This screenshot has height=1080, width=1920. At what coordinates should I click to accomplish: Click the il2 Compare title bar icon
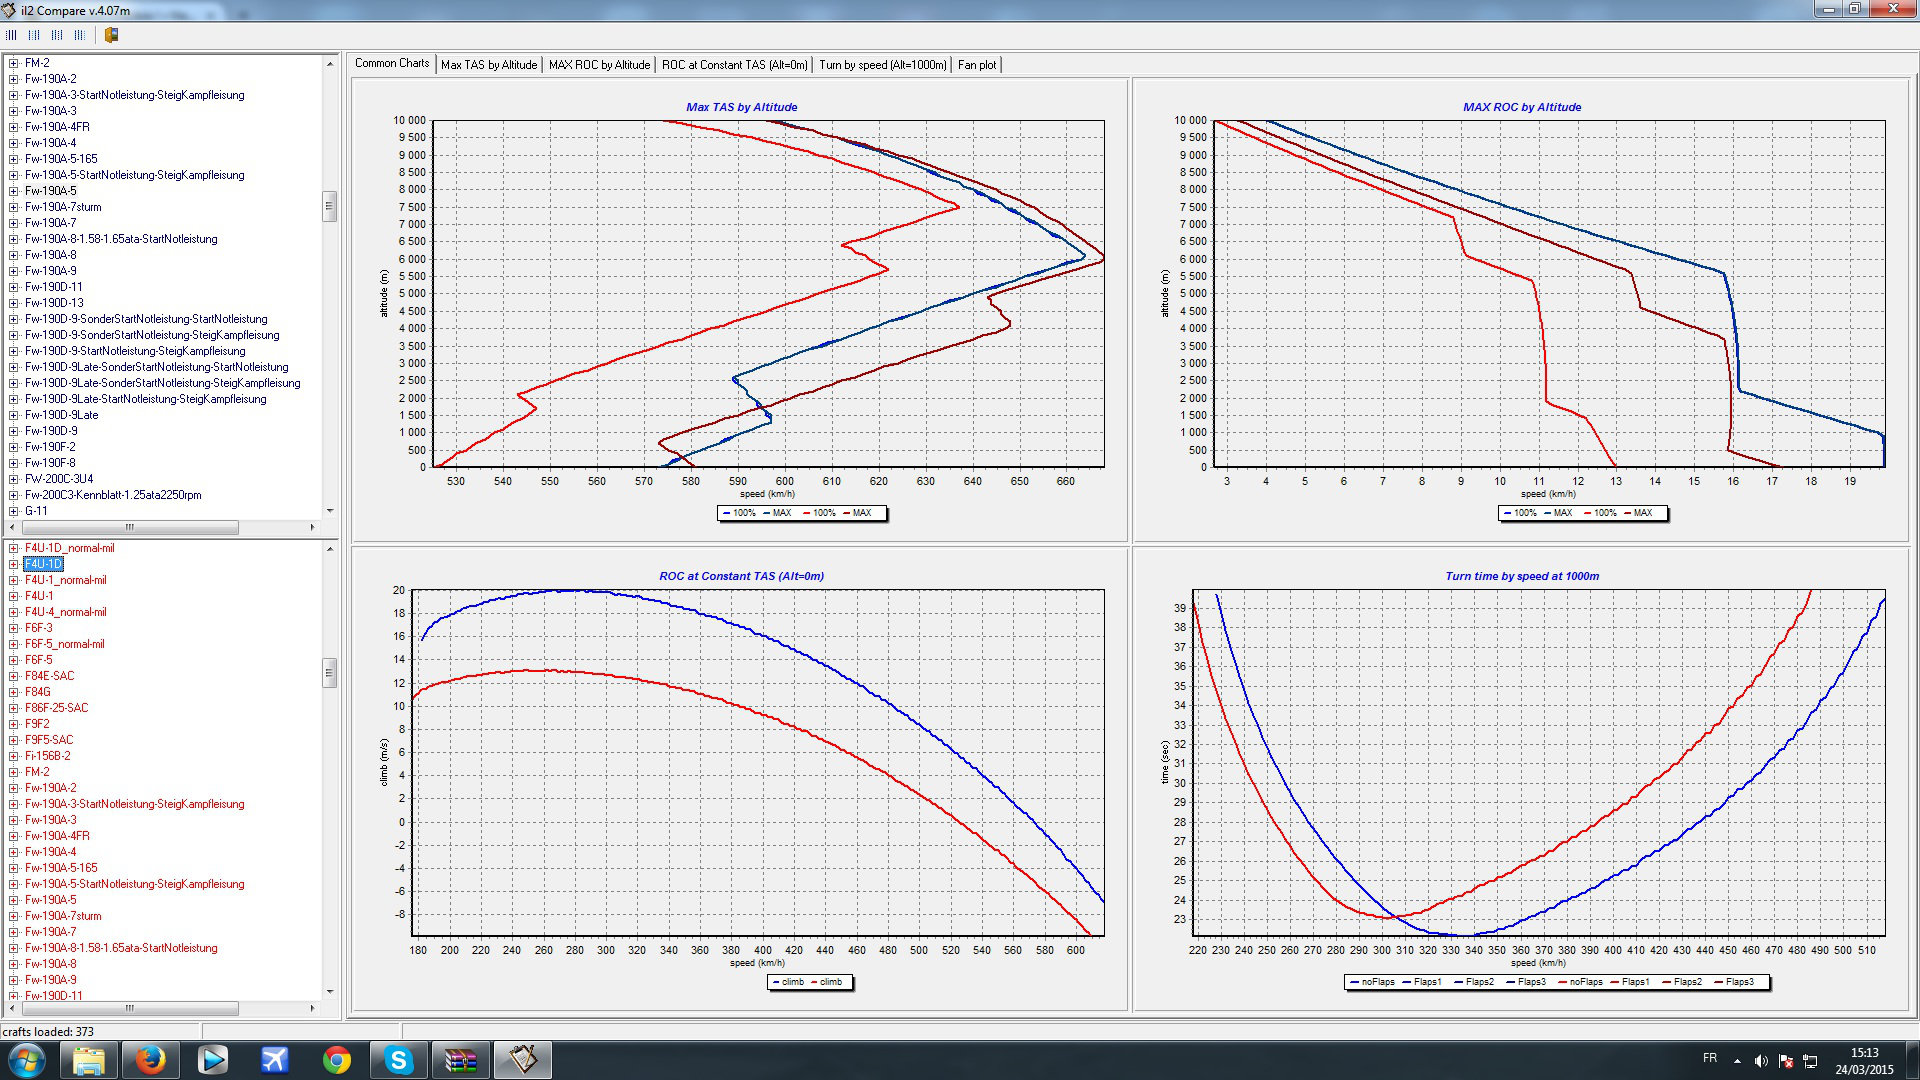click(9, 10)
